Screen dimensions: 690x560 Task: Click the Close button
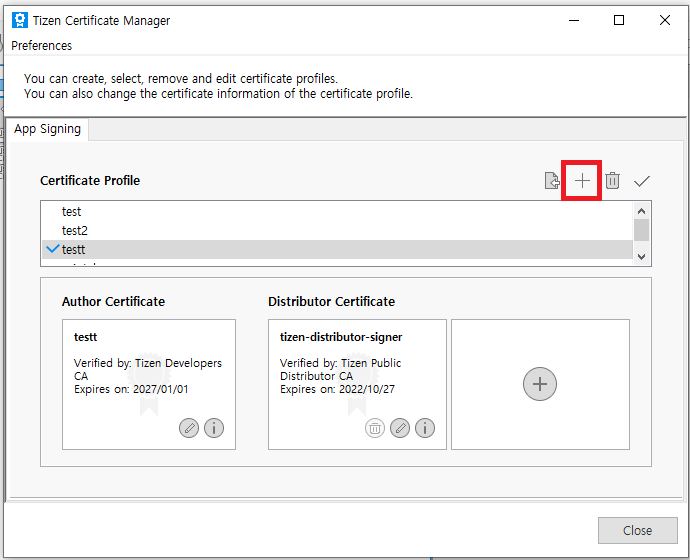coord(638,531)
